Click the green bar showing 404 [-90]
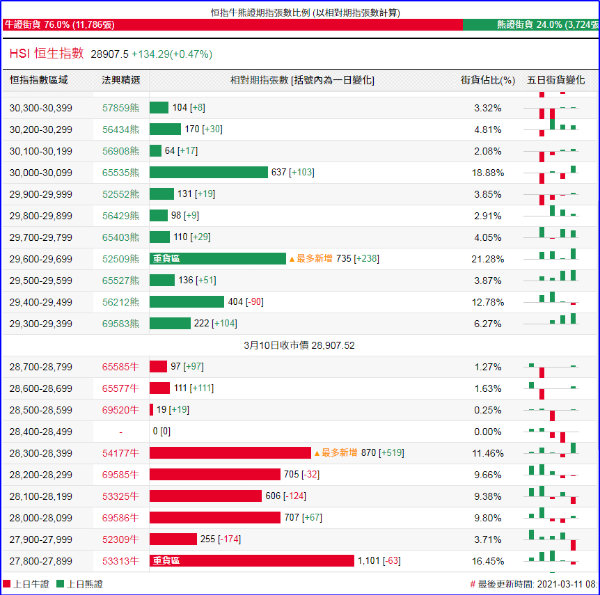Image resolution: width=600 pixels, height=595 pixels. tap(187, 302)
